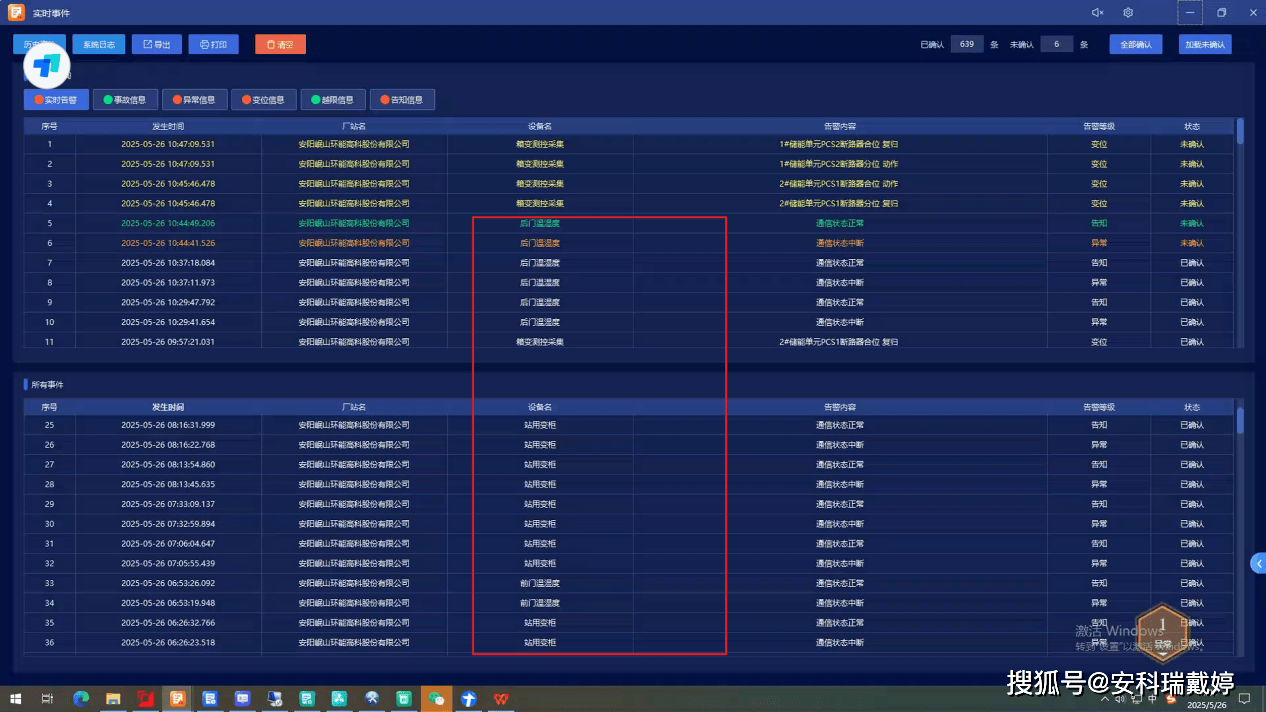This screenshot has height=712, width=1266.
Task: Open File Explorer from taskbar
Action: (x=113, y=698)
